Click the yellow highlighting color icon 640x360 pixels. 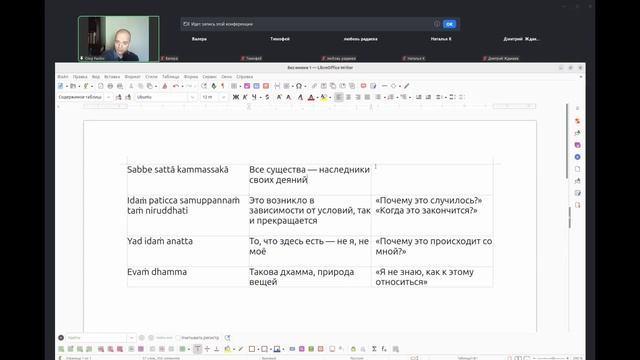point(324,97)
